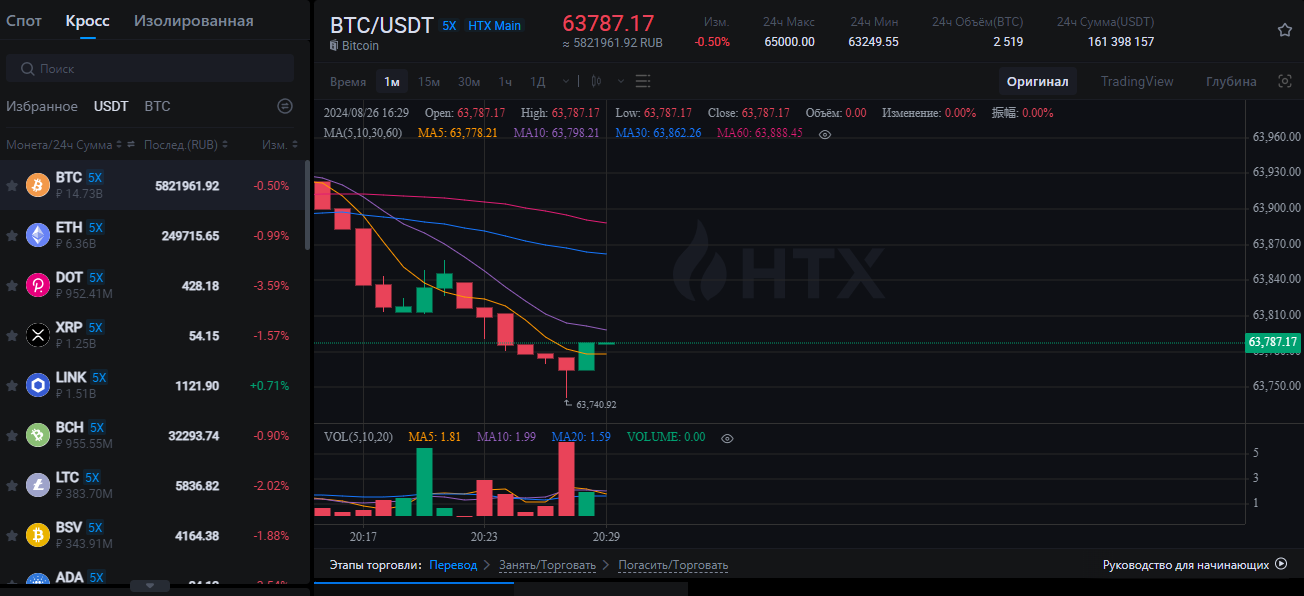Switch to the Изолированная margin tab
1304x596 pixels.
pyautogui.click(x=193, y=21)
